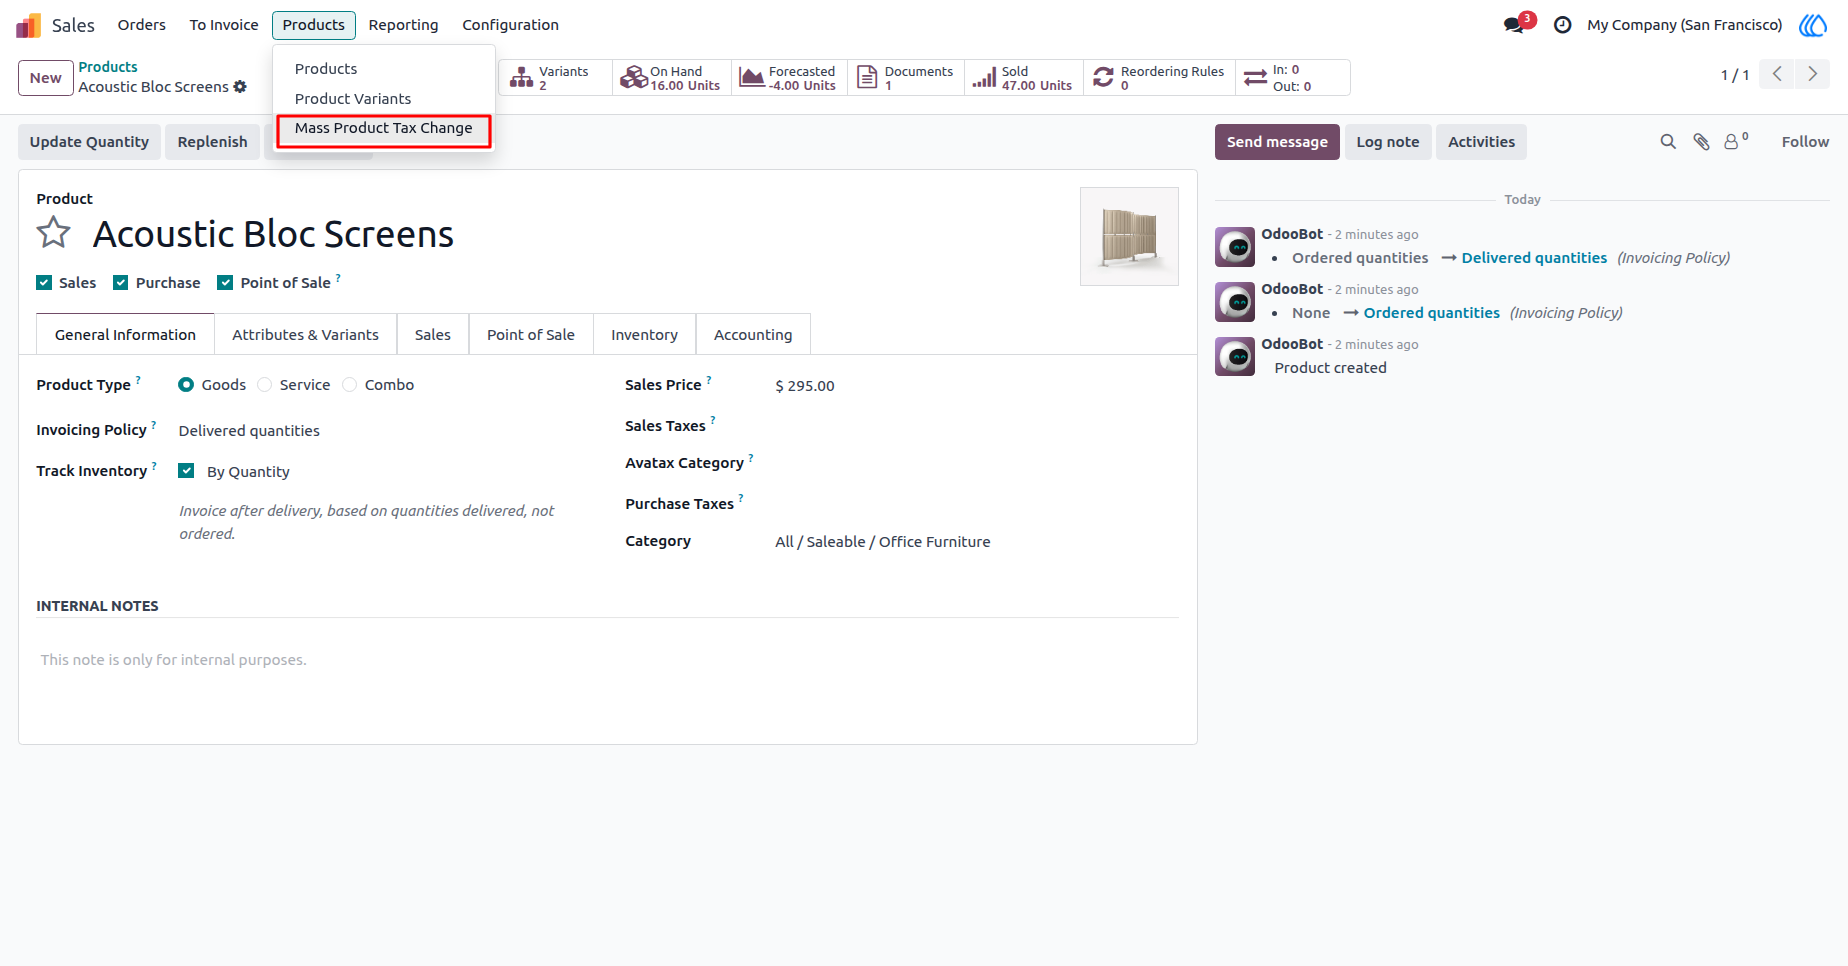Open In/Out transfers stat button
Image resolution: width=1848 pixels, height=966 pixels.
pos(1292,78)
